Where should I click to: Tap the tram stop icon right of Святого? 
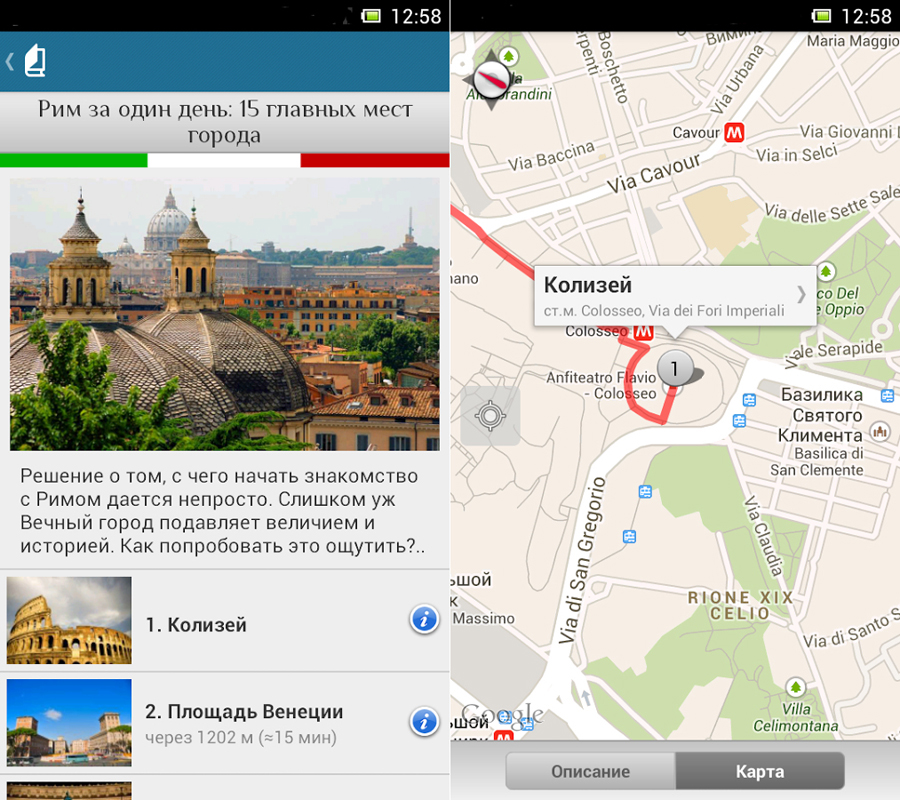[887, 395]
